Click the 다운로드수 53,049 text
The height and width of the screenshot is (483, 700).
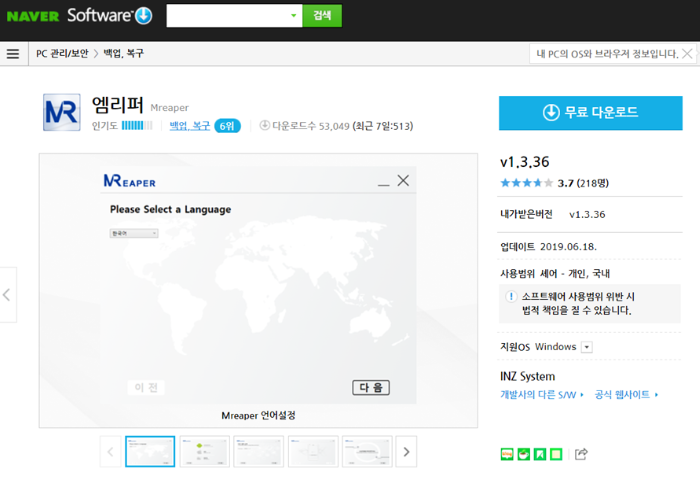tap(311, 126)
